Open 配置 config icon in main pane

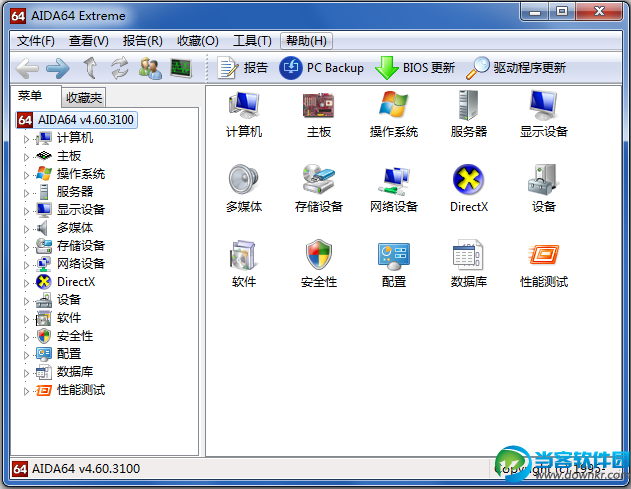click(394, 264)
